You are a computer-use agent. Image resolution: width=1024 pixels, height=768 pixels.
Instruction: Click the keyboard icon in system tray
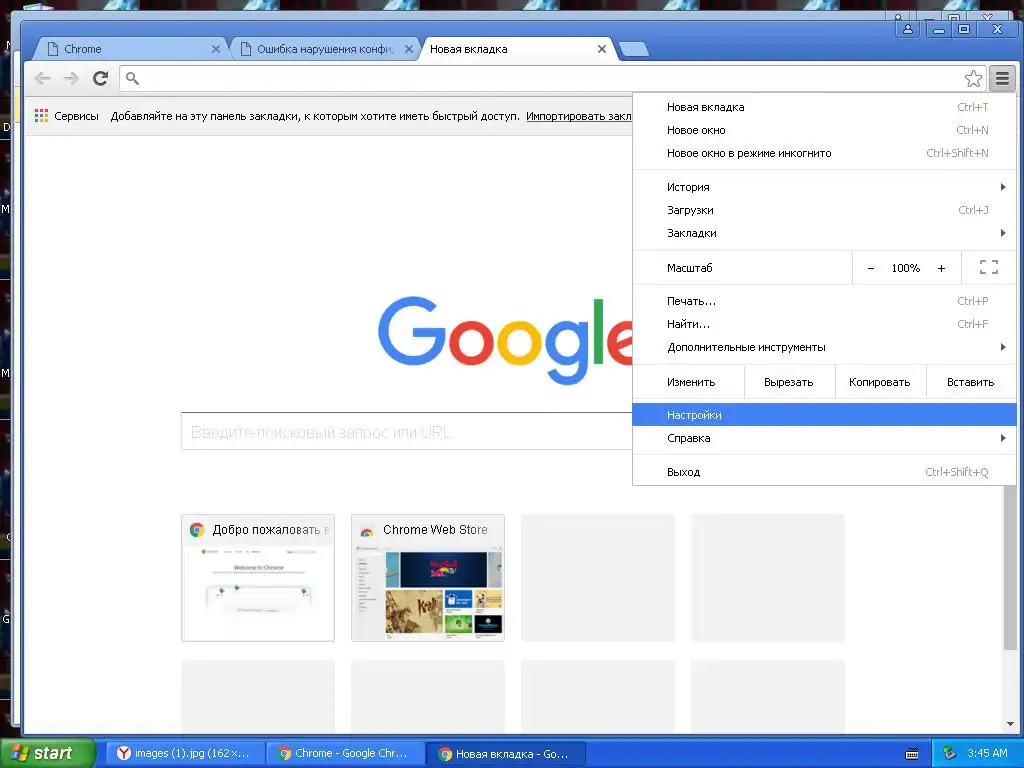pos(912,754)
